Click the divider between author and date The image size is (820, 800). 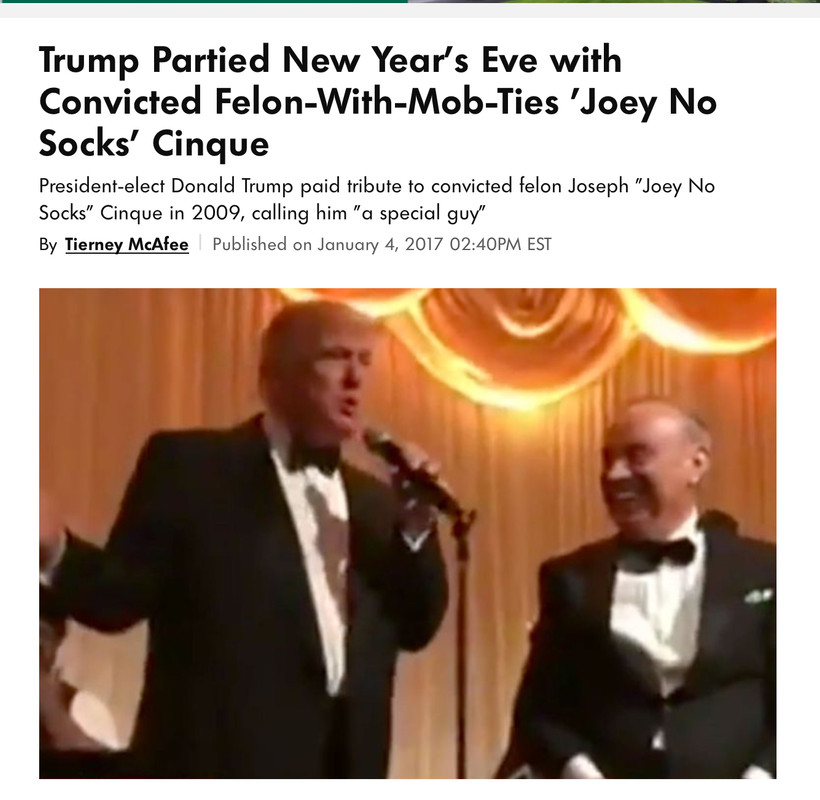tap(200, 244)
